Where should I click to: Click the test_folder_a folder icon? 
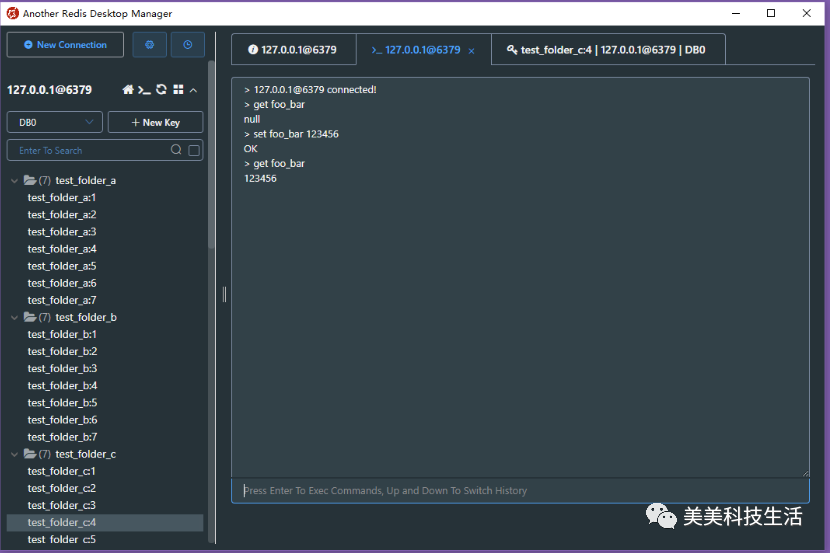30,180
